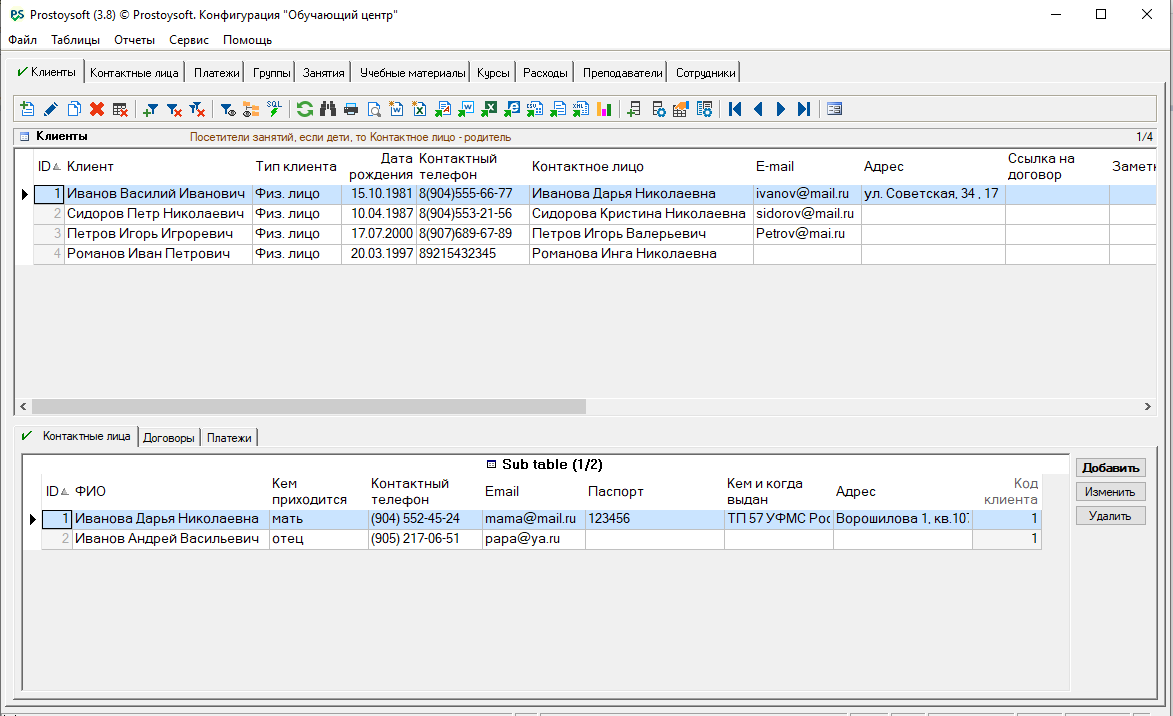Viewport: 1173px width, 716px height.
Task: Collapse the Sub table panel icon
Action: coord(491,465)
